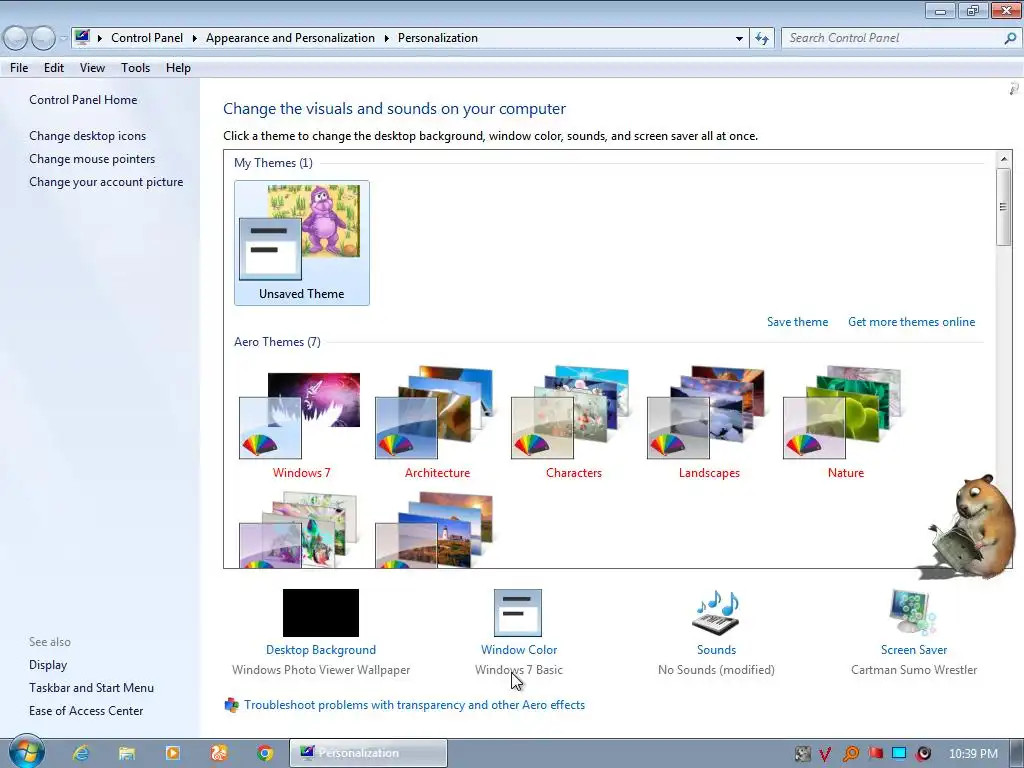Click the address bar control panel icon
Image resolution: width=1024 pixels, height=768 pixels.
point(82,37)
